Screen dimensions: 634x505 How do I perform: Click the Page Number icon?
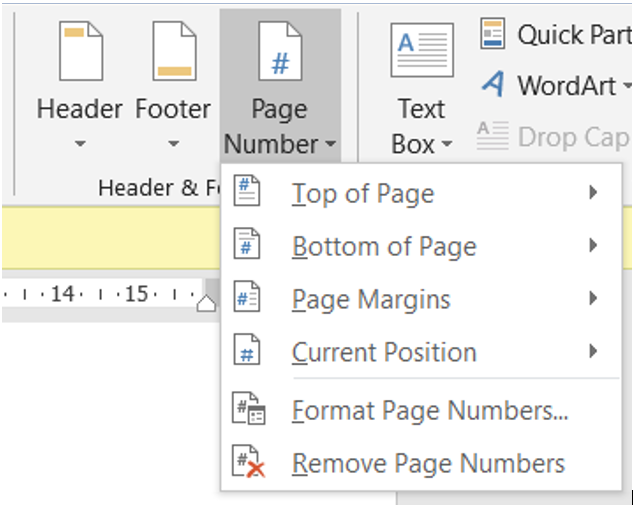click(x=280, y=52)
